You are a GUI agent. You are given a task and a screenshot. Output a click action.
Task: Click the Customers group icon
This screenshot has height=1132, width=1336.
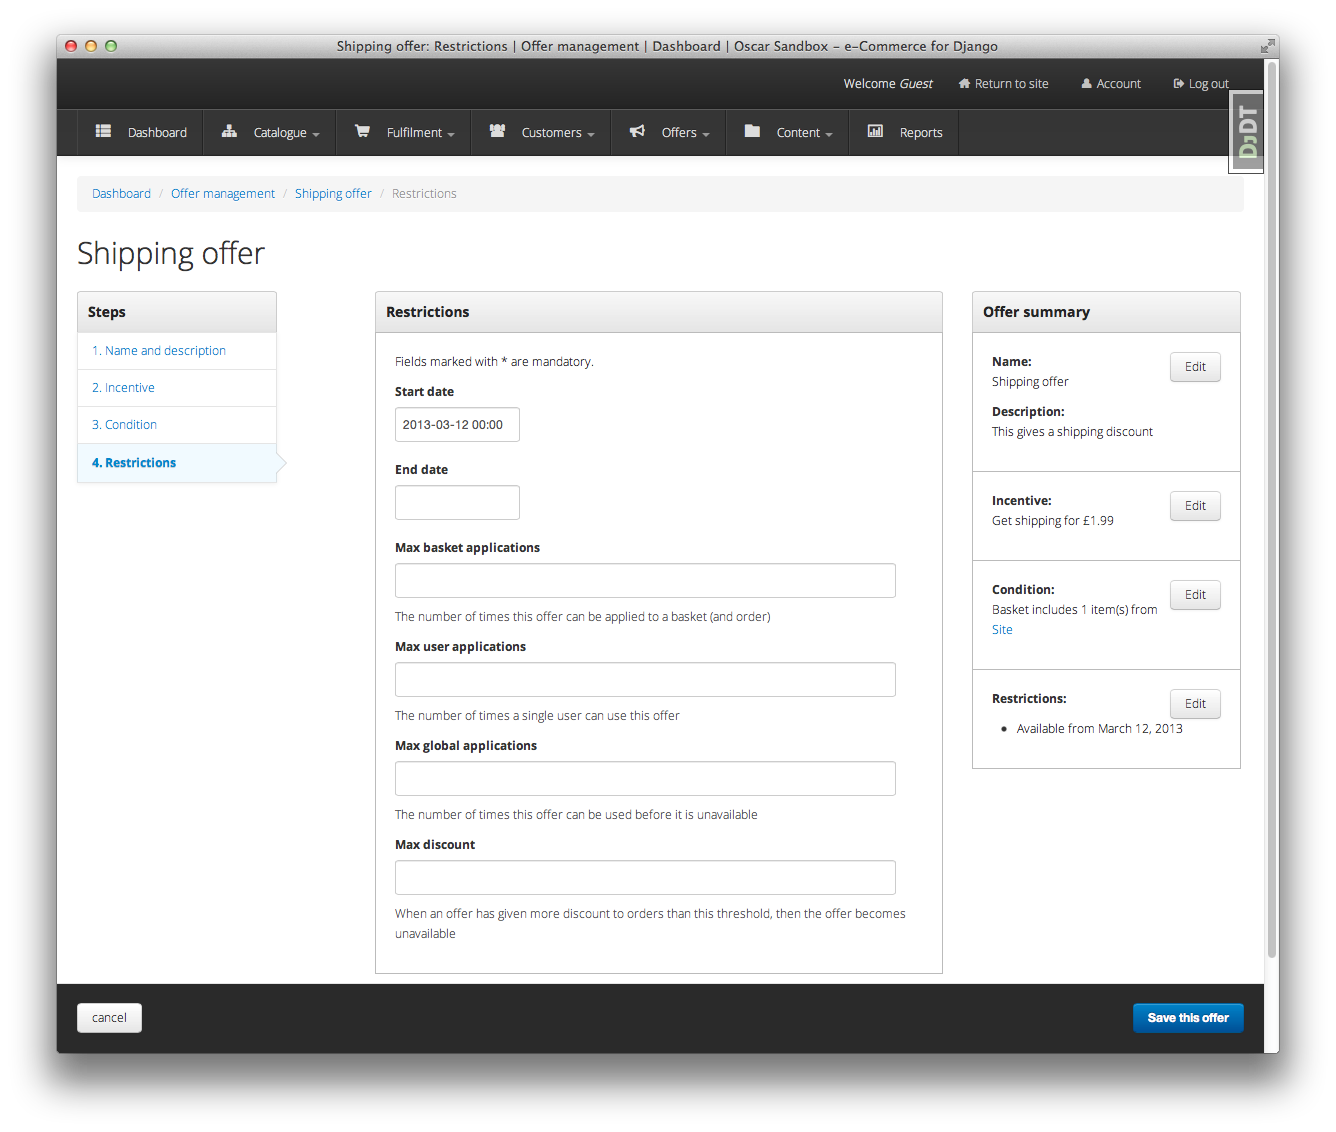[497, 131]
